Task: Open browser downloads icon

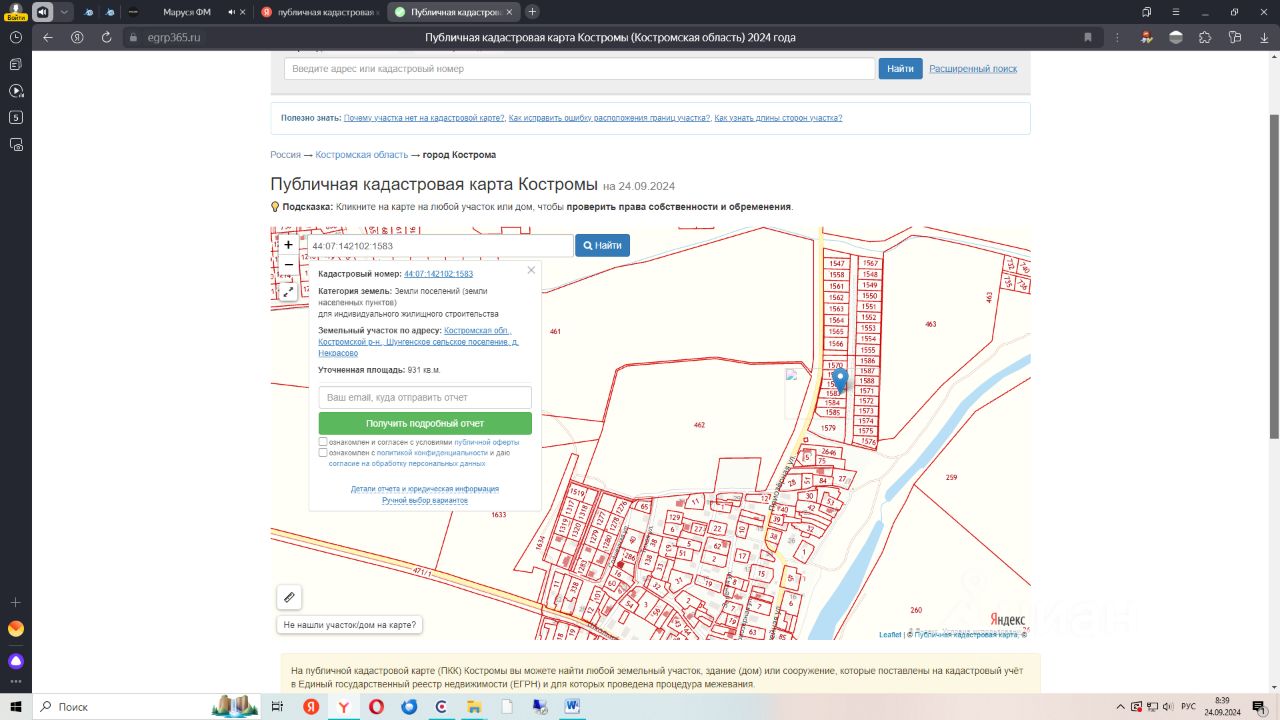Action: pyautogui.click(x=1264, y=37)
